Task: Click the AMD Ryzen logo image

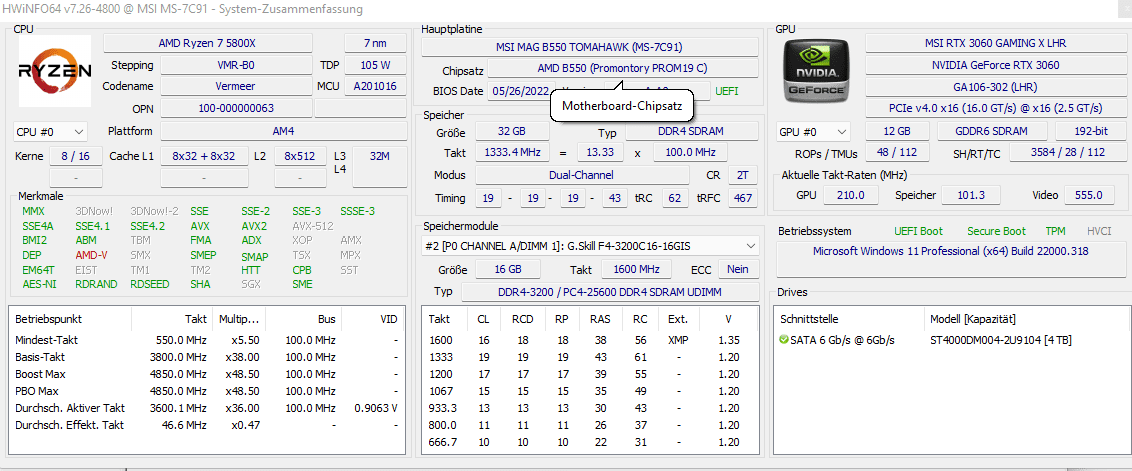Action: pyautogui.click(x=55, y=71)
